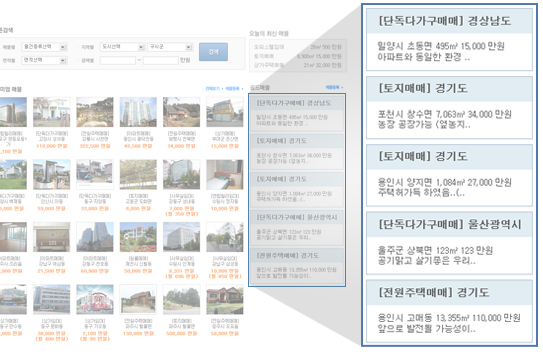This screenshot has width=543, height=362.
Task: Open the 59,000 만원 detached house photo
Action: click(52, 175)
